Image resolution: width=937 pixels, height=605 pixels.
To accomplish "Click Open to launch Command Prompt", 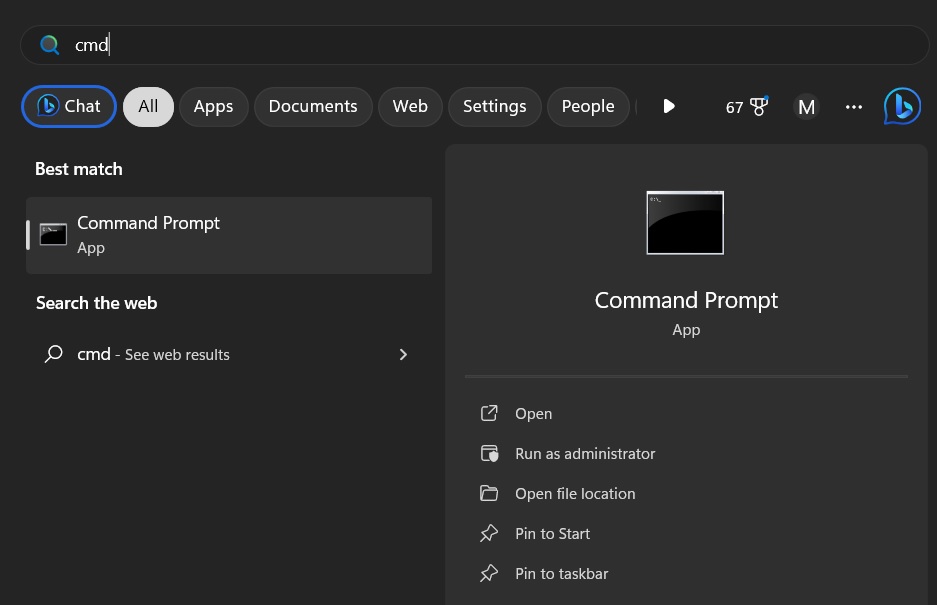I will tap(533, 413).
